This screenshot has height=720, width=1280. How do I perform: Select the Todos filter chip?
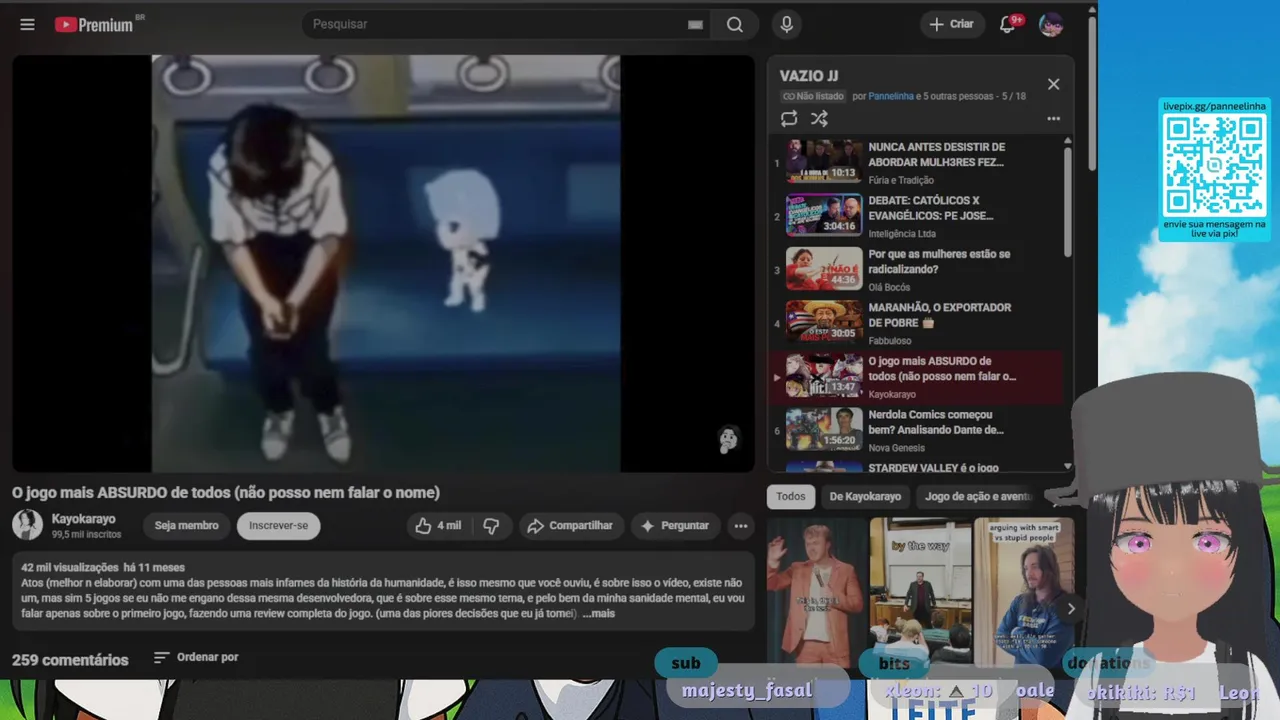[x=790, y=496]
